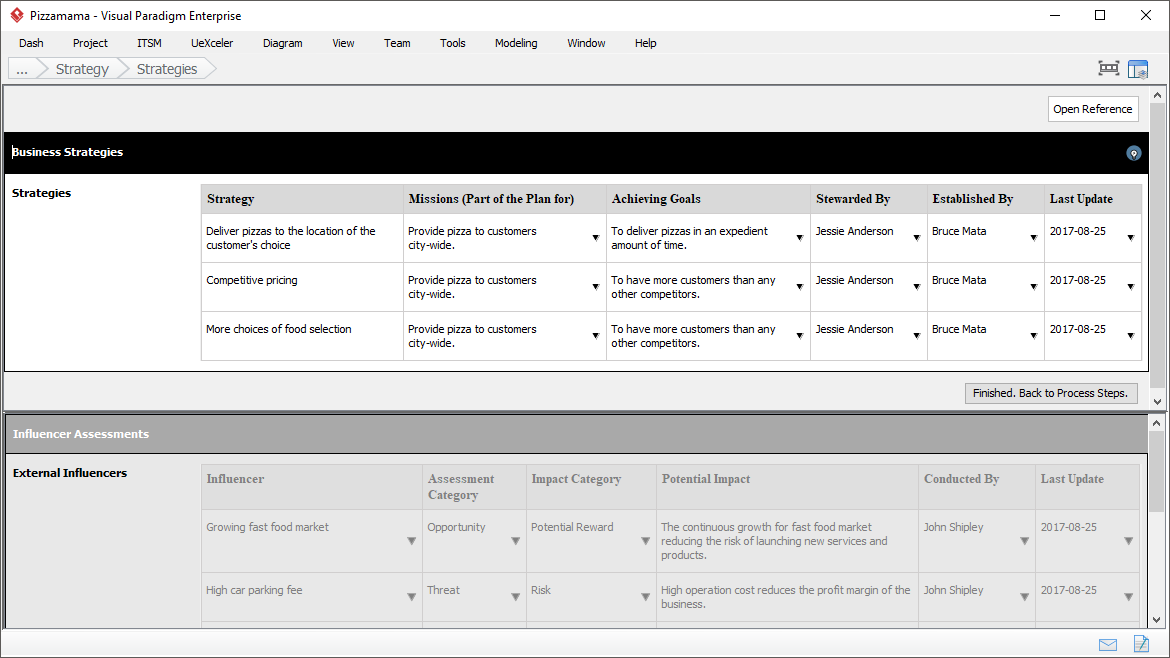The image size is (1170, 658).
Task: Open Established By dropdown for Competitive pricing row
Action: point(1033,287)
